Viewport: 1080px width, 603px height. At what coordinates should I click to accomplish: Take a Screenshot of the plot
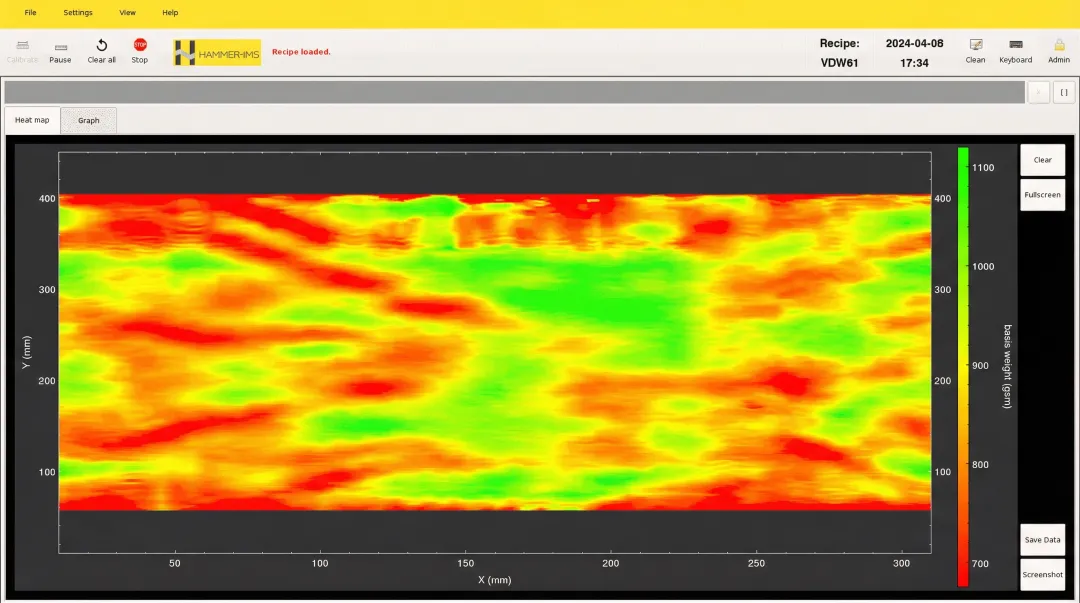[x=1042, y=575]
